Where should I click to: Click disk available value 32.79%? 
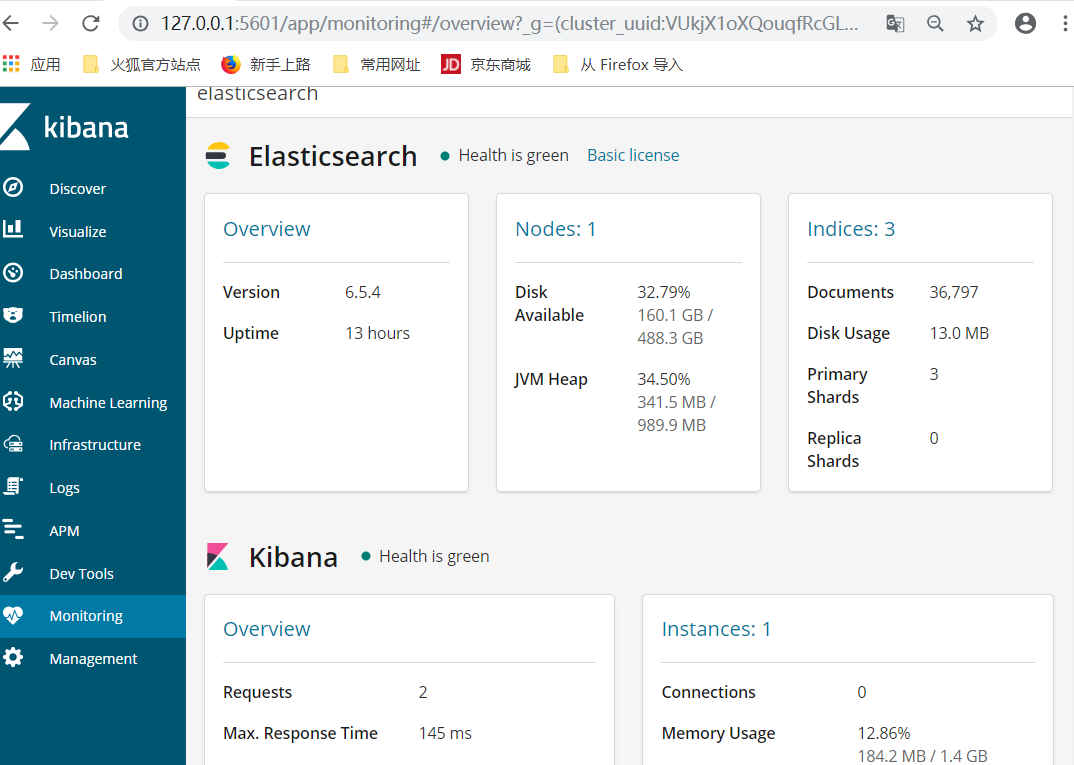664,292
